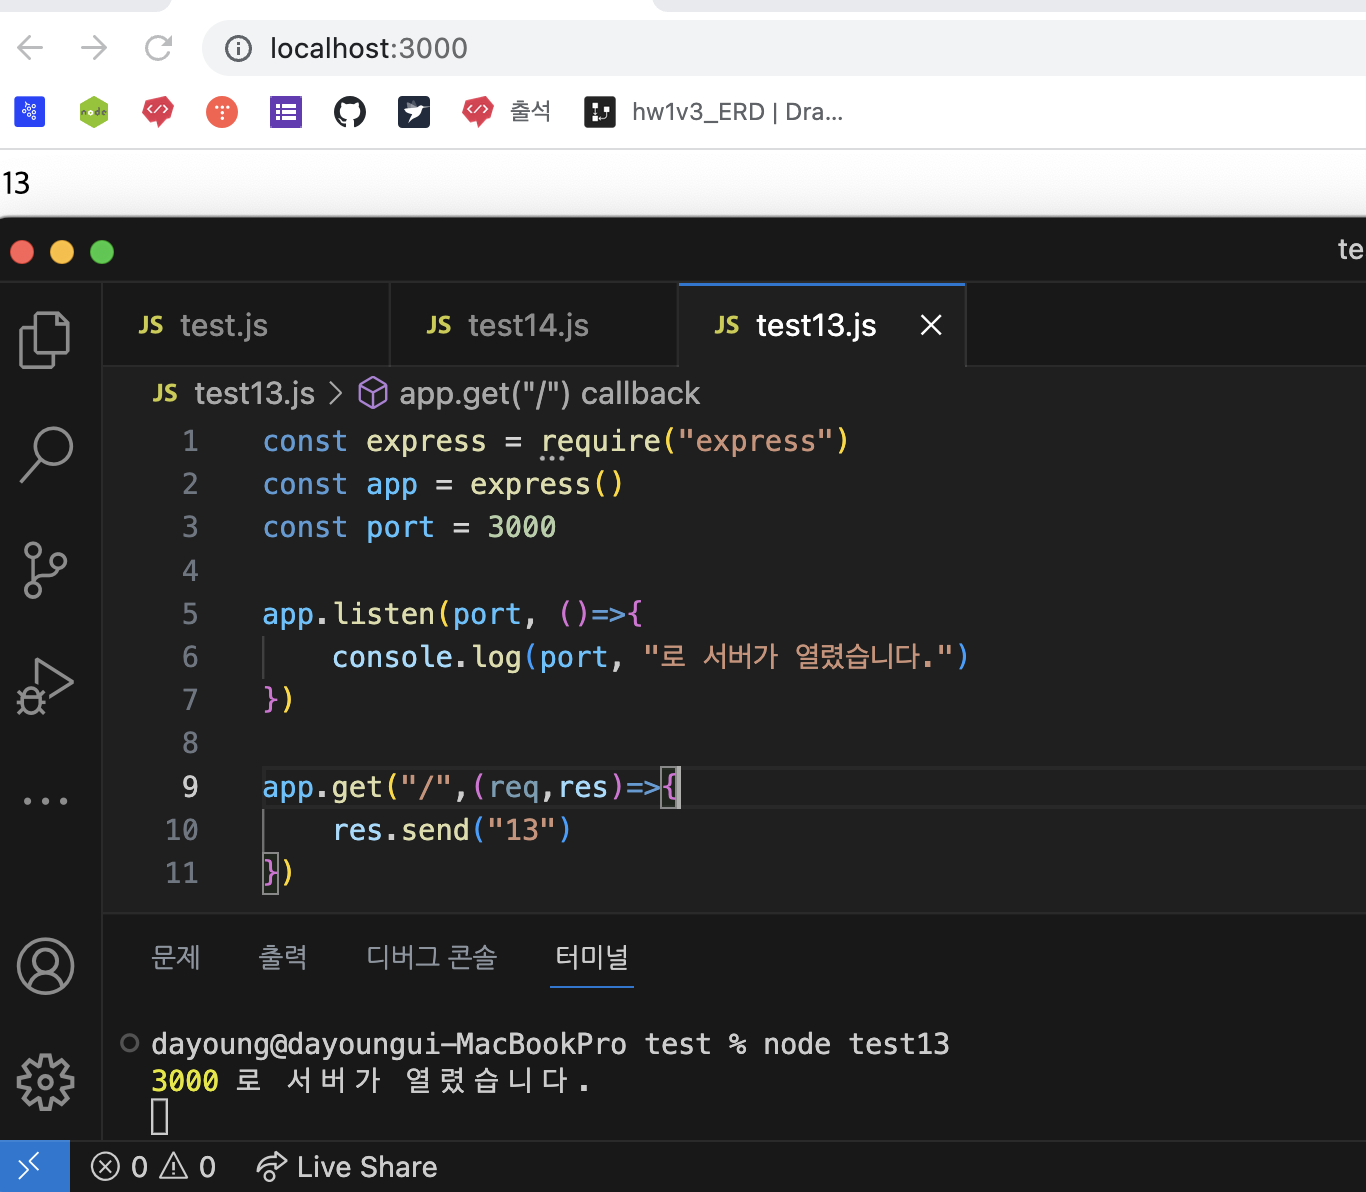
Task: Click line number 9 in the gutter
Action: tap(190, 787)
